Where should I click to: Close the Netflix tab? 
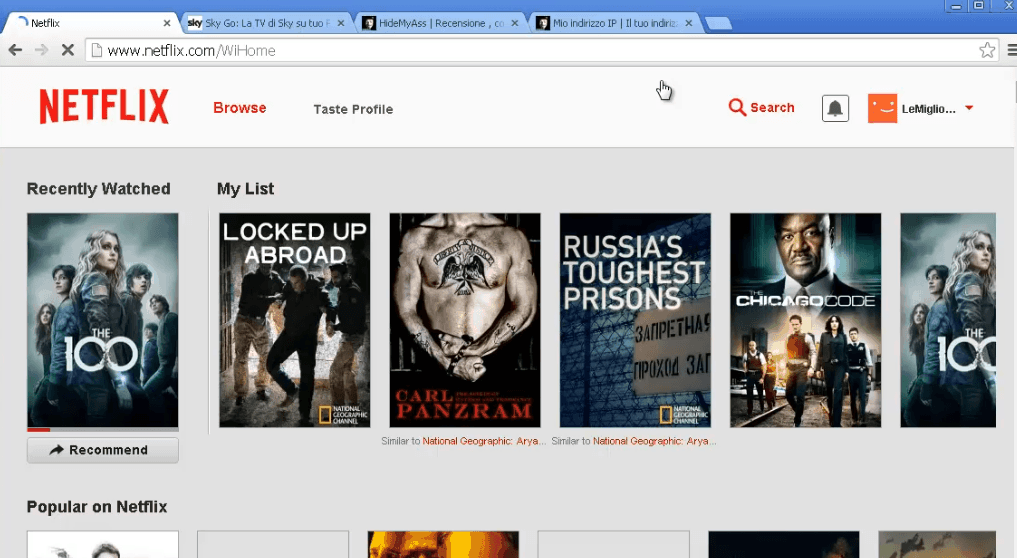(167, 23)
